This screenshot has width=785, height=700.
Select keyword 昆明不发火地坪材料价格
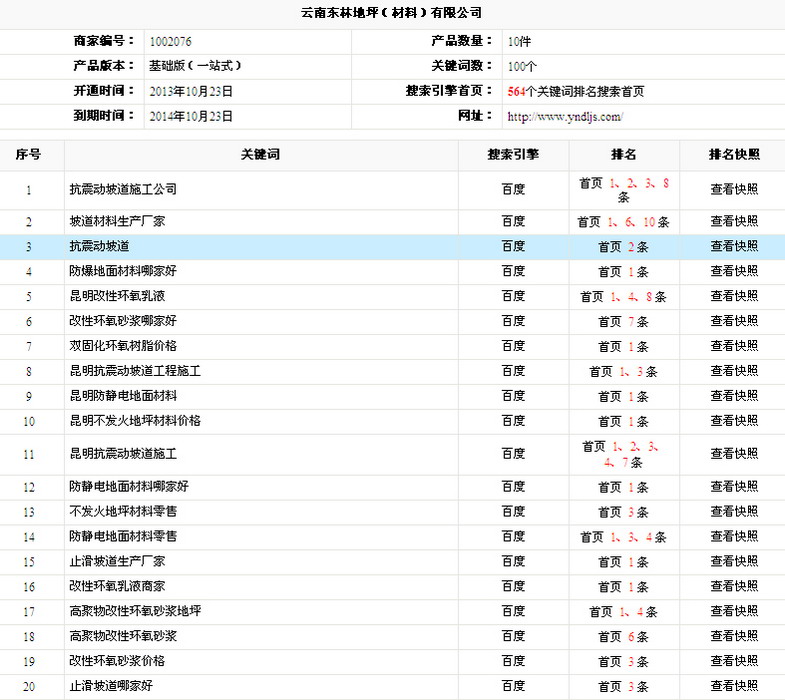(135, 421)
